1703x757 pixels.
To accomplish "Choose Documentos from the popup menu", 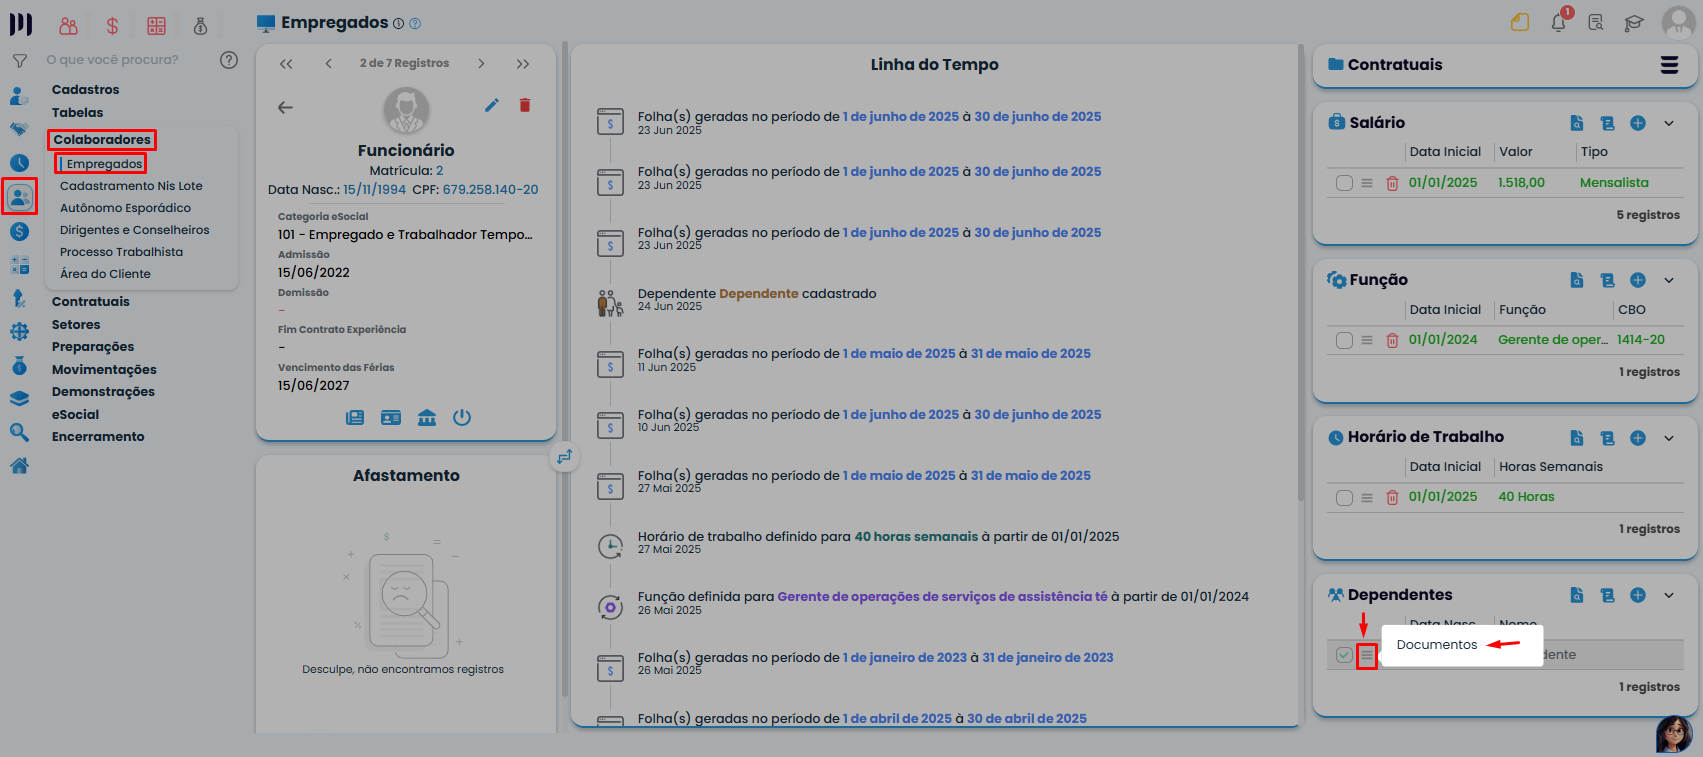I will pos(1437,645).
